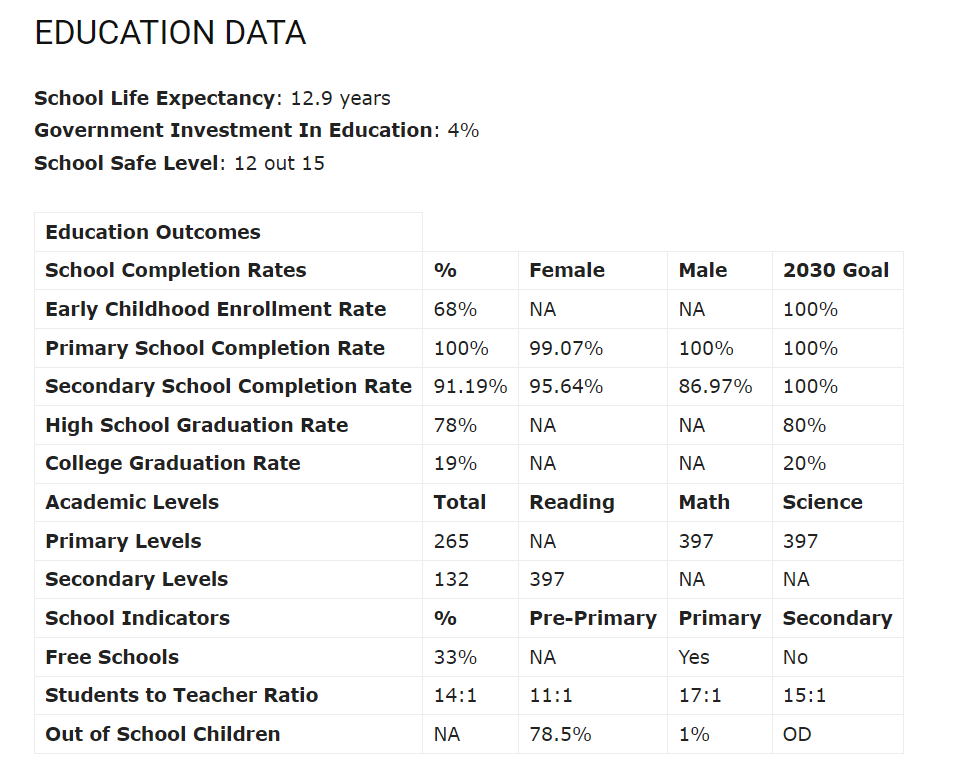Click the School Safe Level label
This screenshot has width=967, height=770.
[x=126, y=162]
